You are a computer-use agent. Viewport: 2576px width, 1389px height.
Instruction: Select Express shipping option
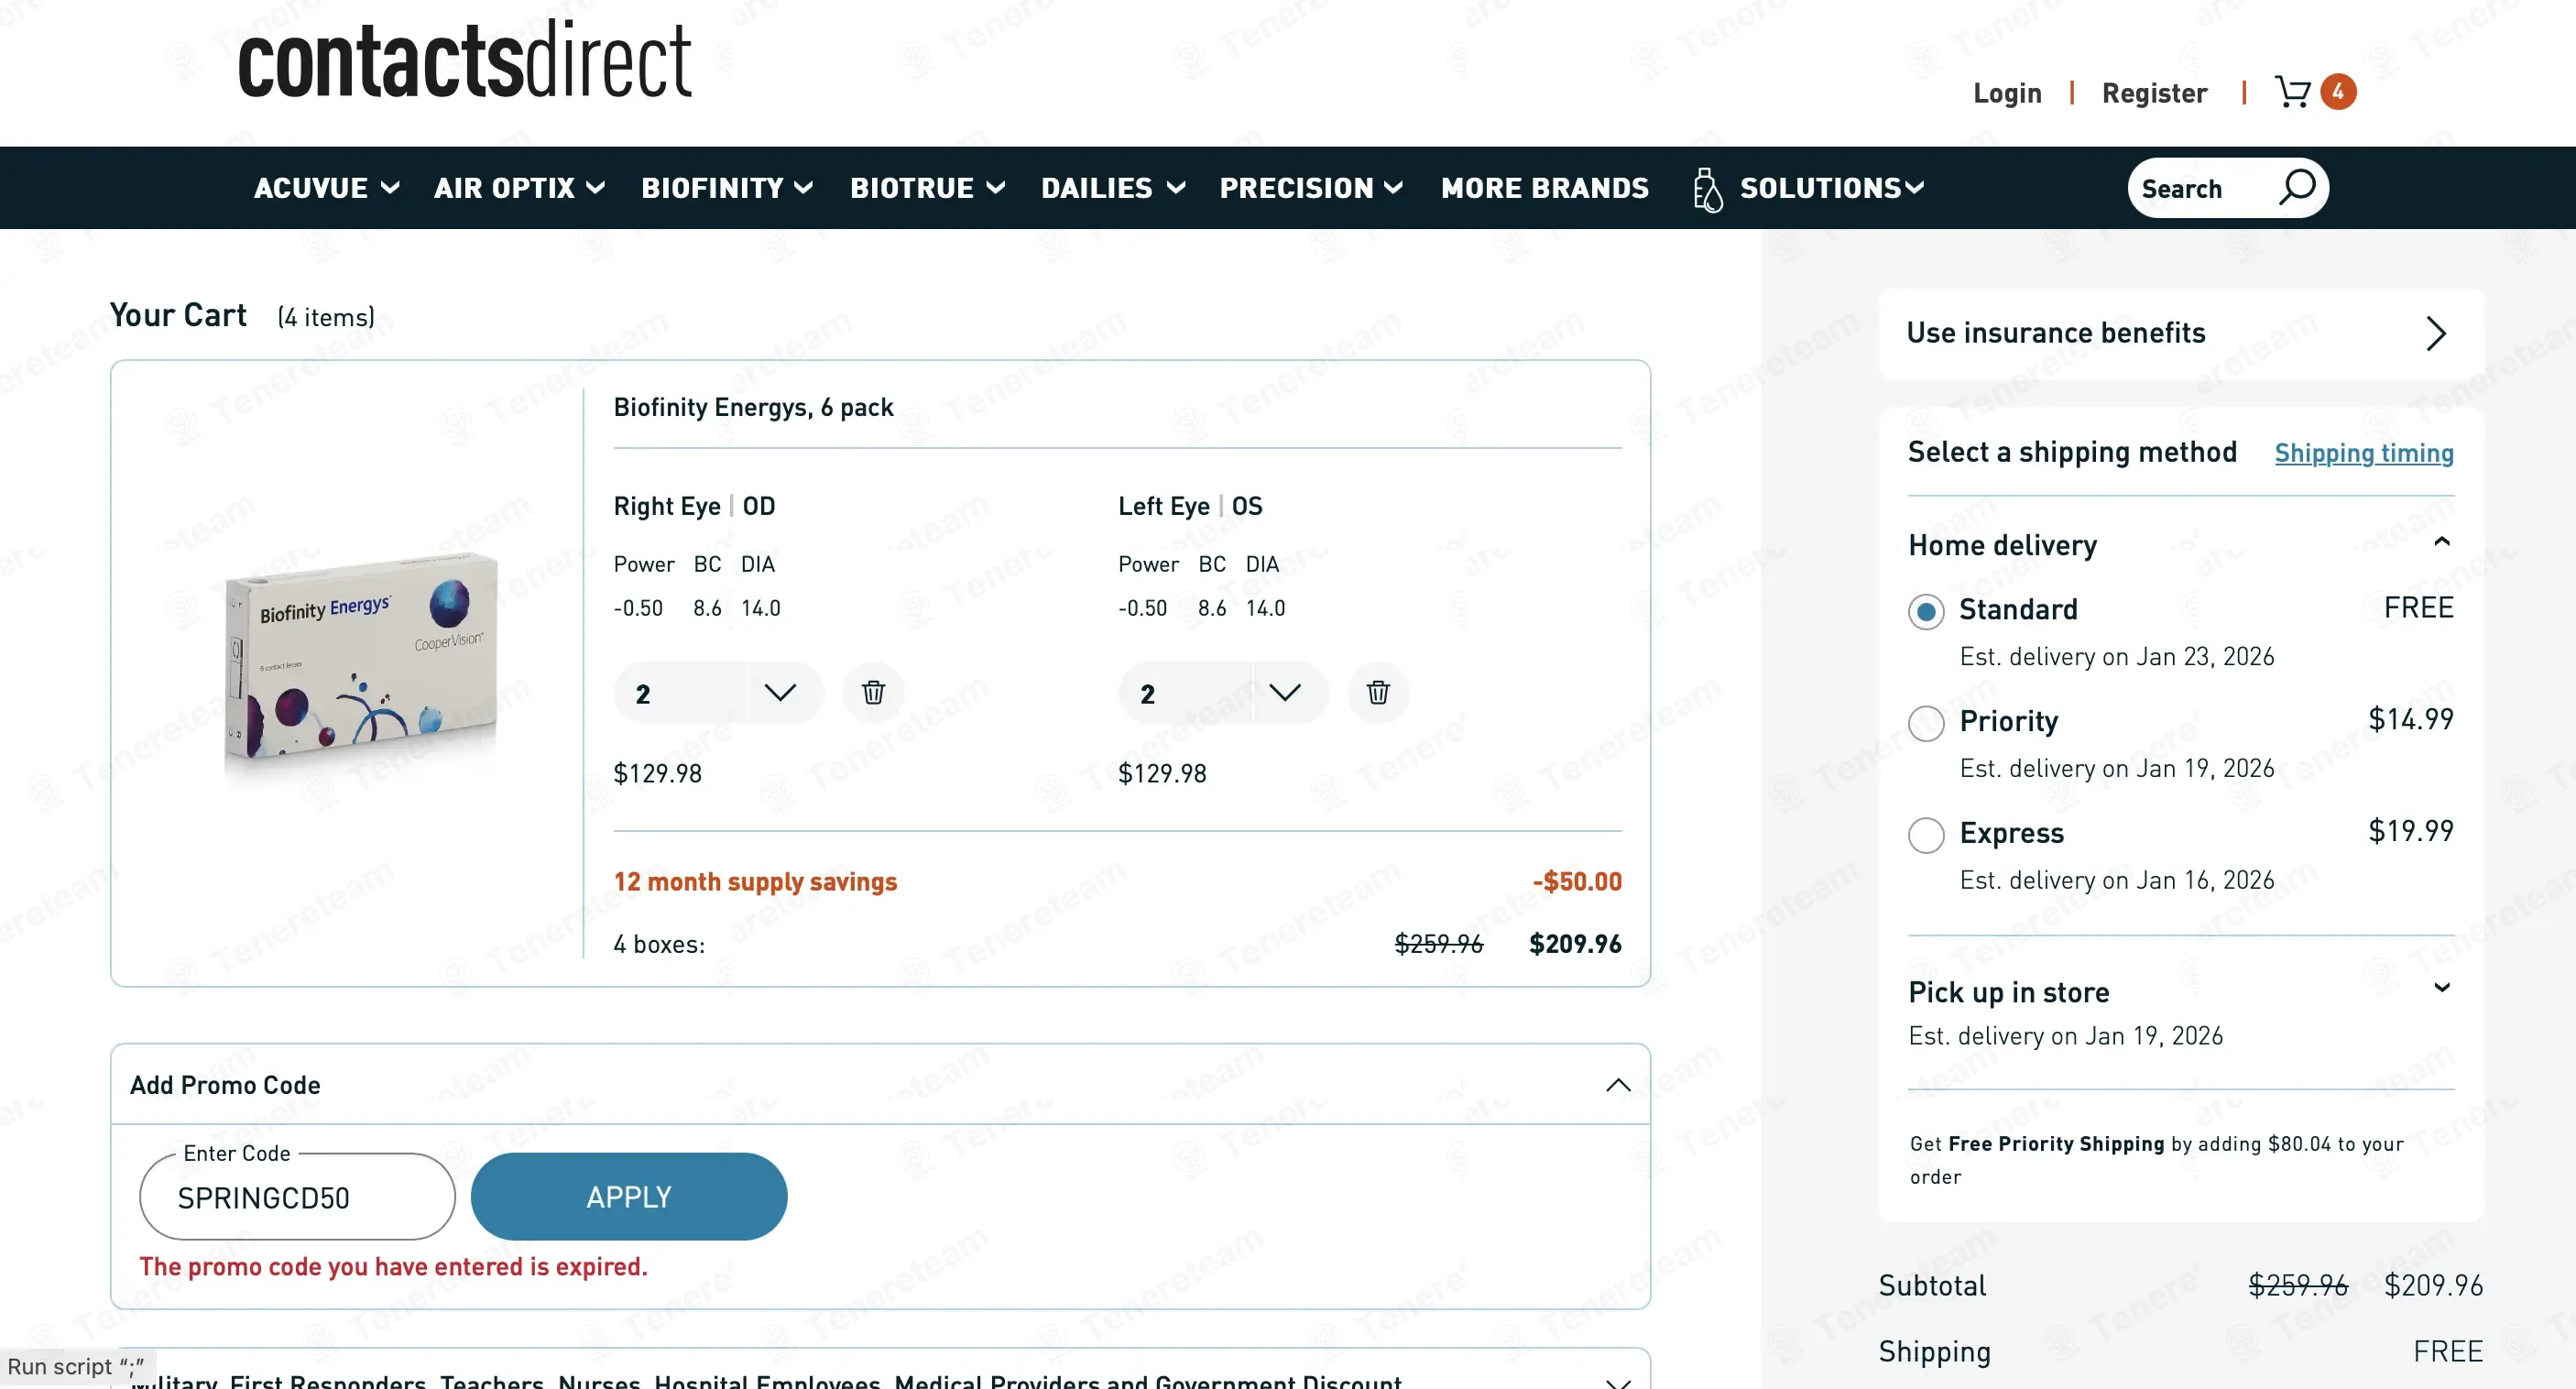(1926, 835)
